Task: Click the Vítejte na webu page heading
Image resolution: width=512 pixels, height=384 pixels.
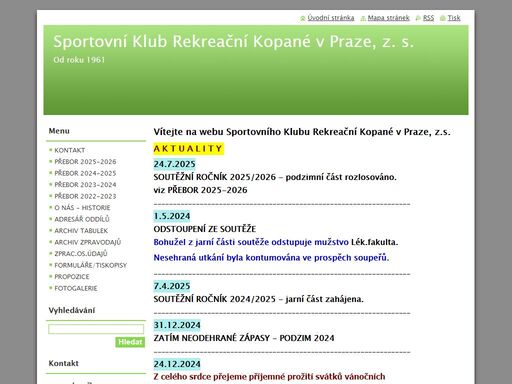Action: (302, 132)
